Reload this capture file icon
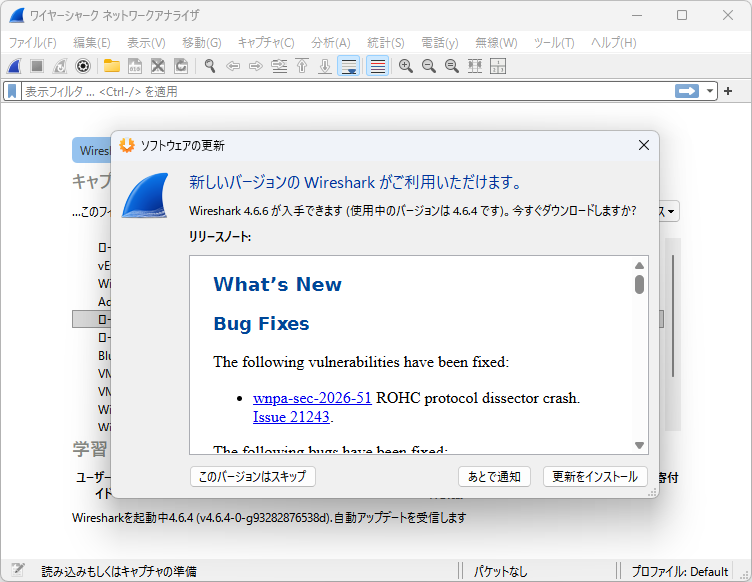Screen dimensions: 752x582 coord(181,66)
